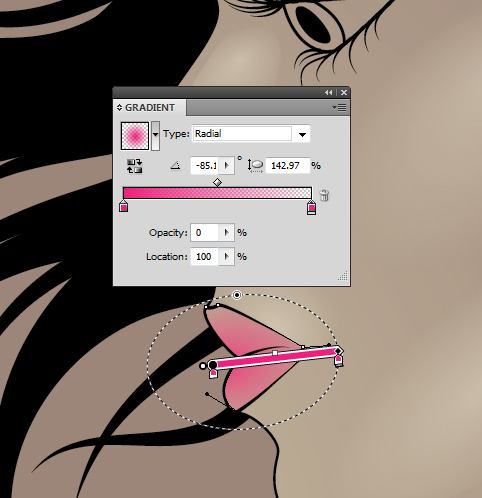Click the gradient midpoint diamond slider
The width and height of the screenshot is (482, 498).
[217, 182]
